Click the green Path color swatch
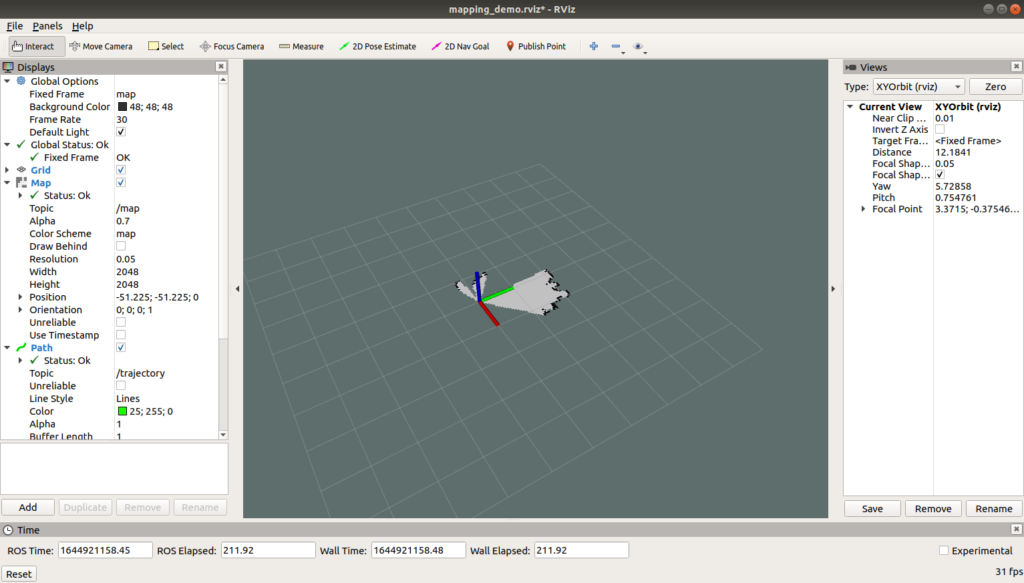 tap(121, 411)
